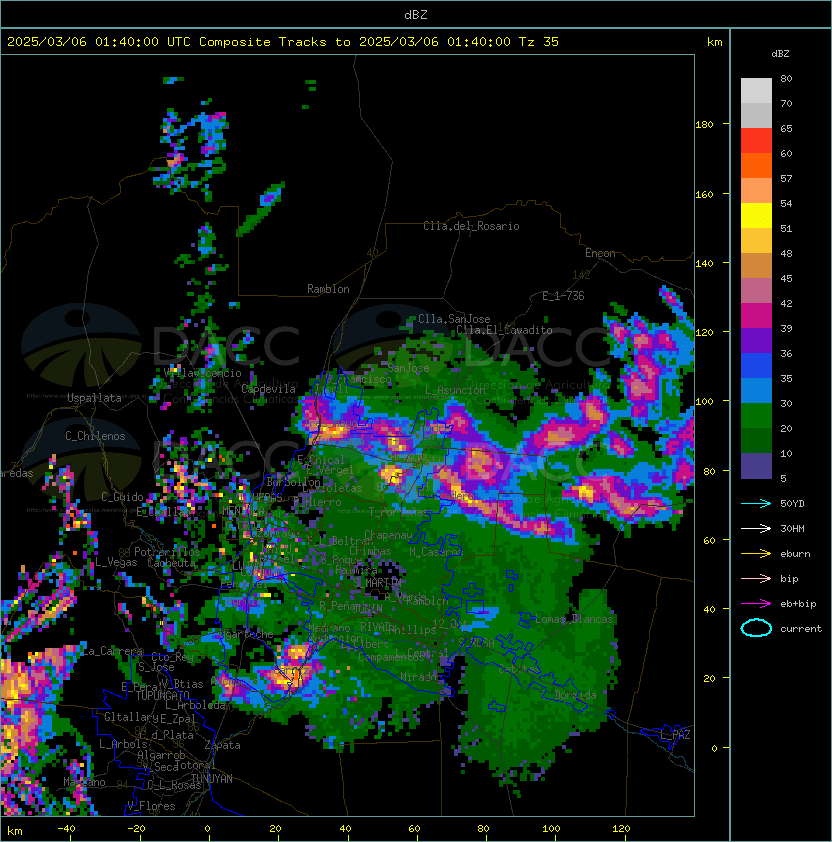Click the slate purple 10 dBZ swatch
This screenshot has height=842, width=832.
click(x=756, y=466)
